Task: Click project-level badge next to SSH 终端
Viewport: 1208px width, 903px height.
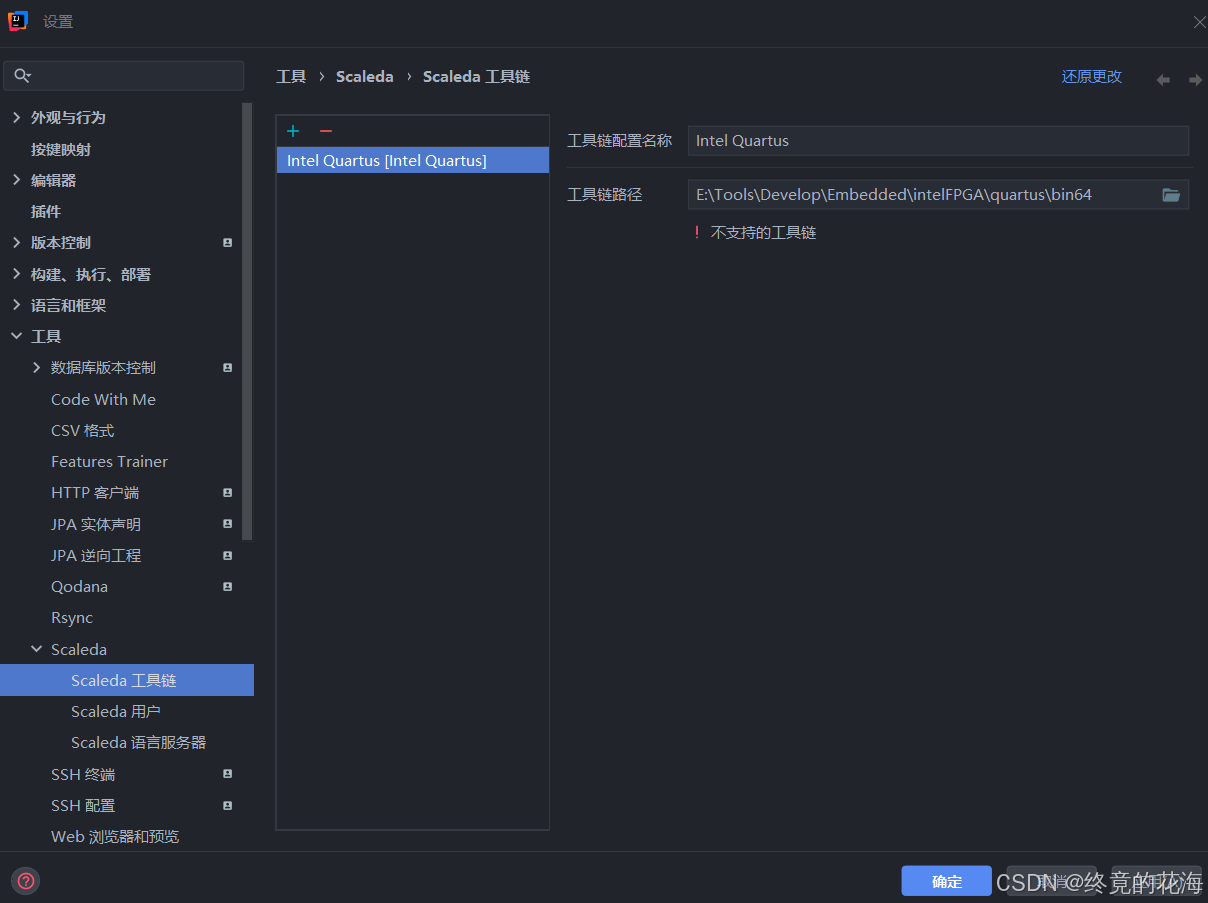Action: pos(227,774)
